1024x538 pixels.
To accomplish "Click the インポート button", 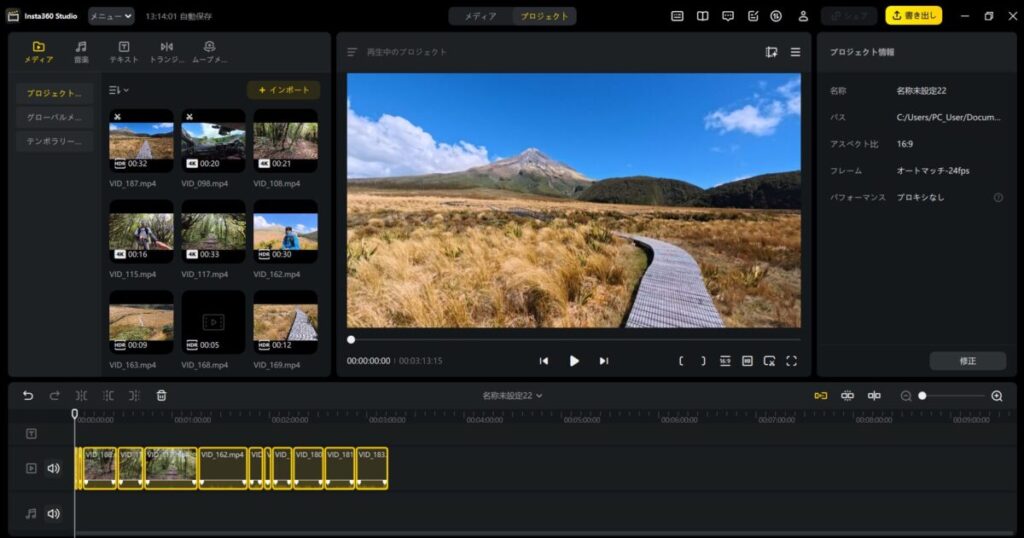I will (283, 90).
